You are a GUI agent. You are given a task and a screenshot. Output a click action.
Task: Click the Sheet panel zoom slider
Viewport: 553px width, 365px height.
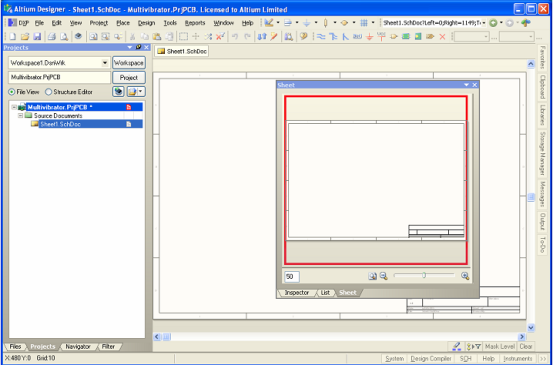point(424,275)
